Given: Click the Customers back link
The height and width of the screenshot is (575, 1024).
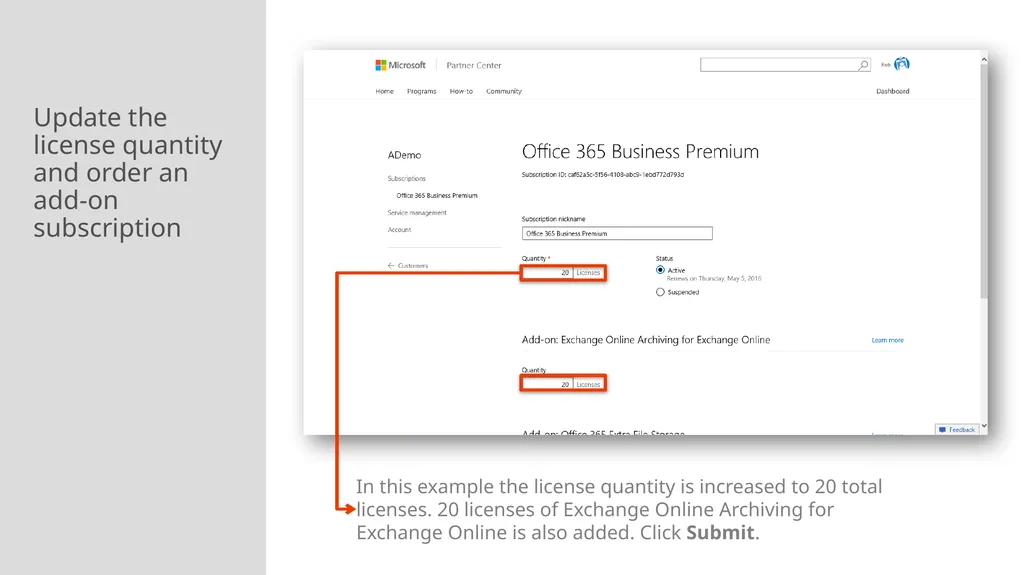Looking at the screenshot, I should pyautogui.click(x=413, y=266).
